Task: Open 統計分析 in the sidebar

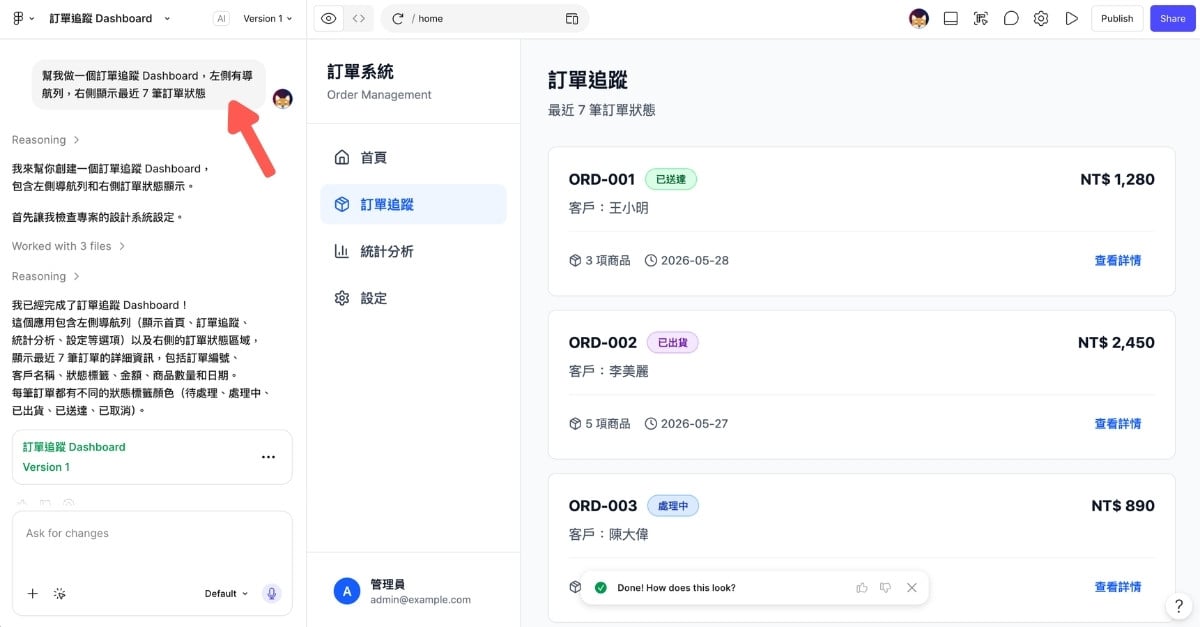Action: (x=413, y=251)
